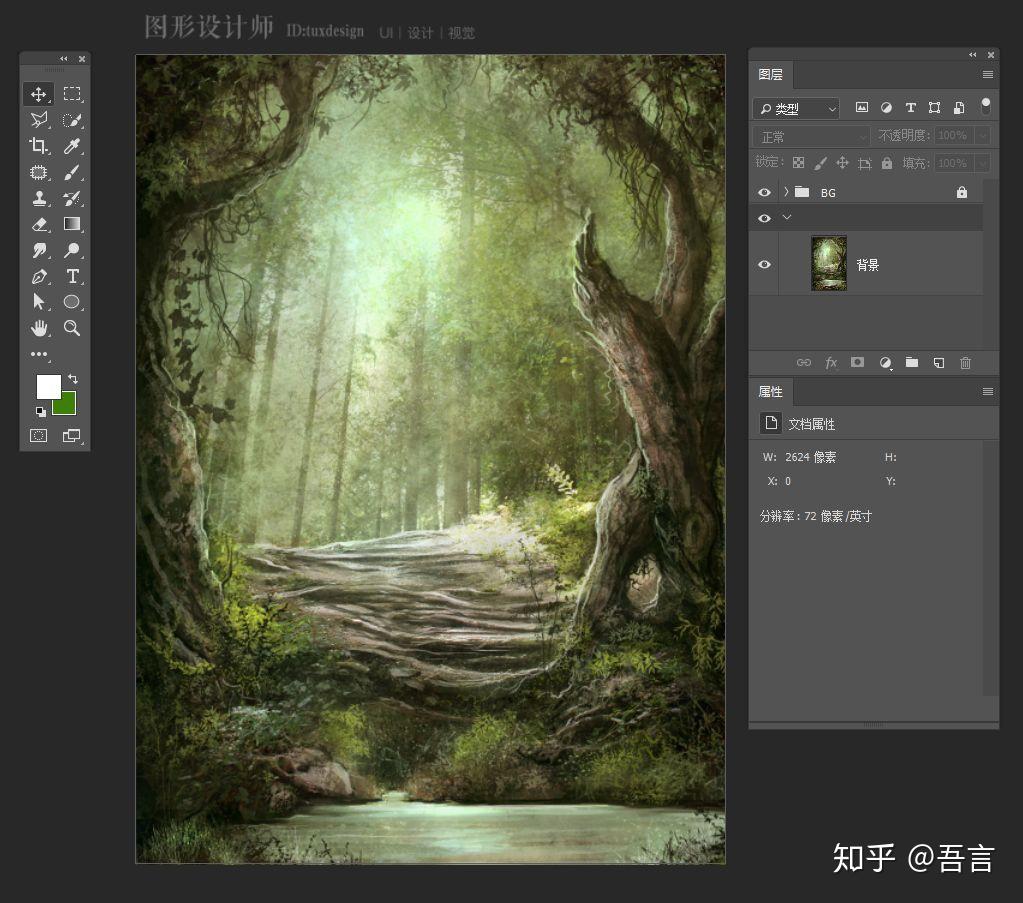This screenshot has height=903, width=1023.
Task: Switch to the 属性 panel tab
Action: tap(771, 391)
